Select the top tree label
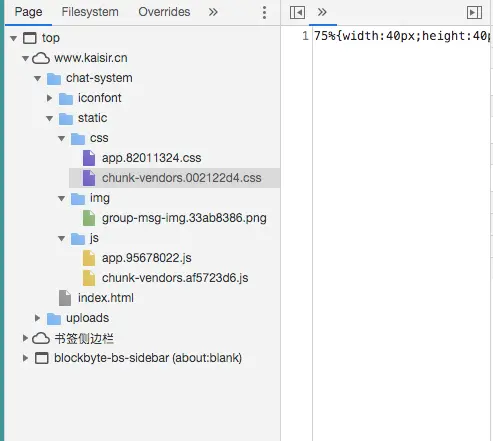This screenshot has height=441, width=493. [51, 38]
